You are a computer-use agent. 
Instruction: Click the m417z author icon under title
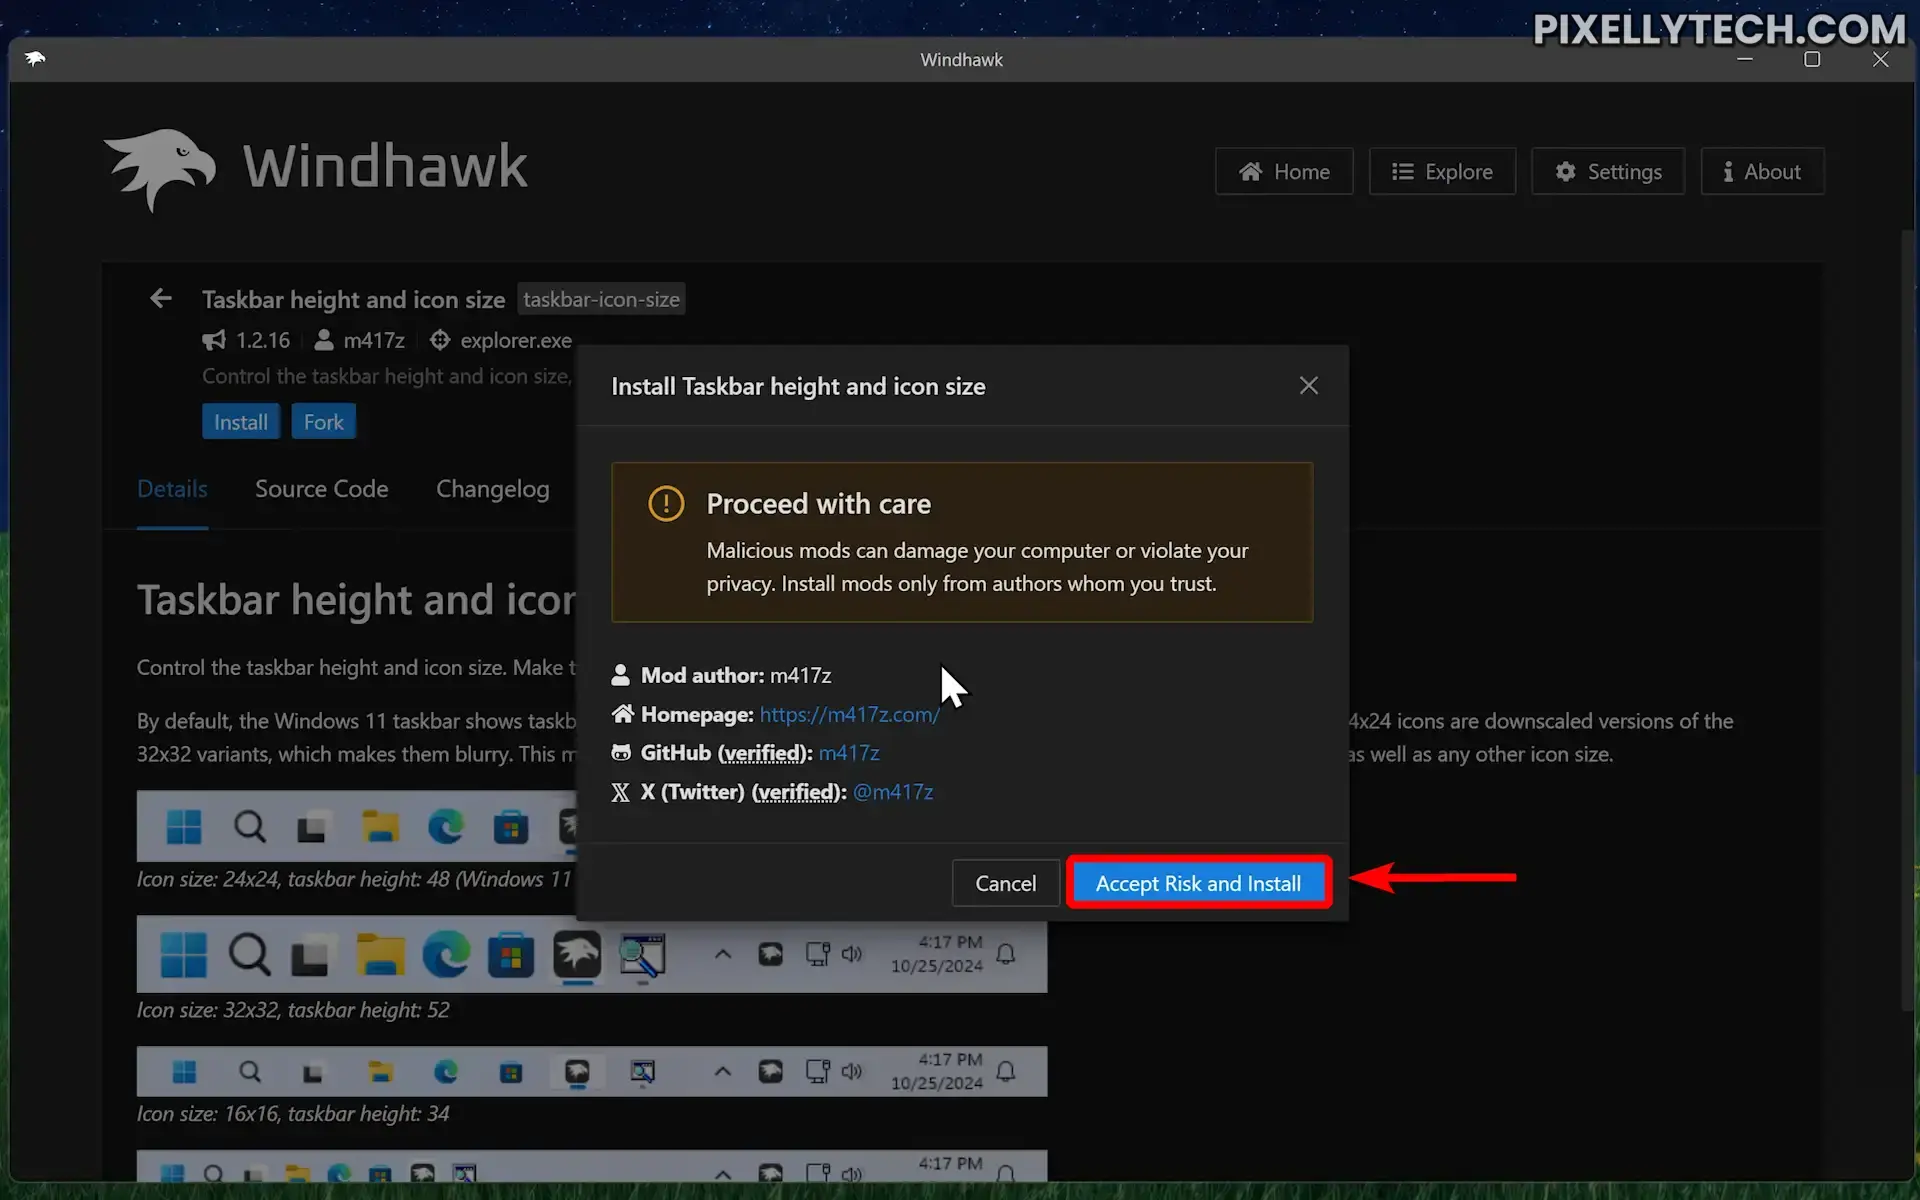324,340
